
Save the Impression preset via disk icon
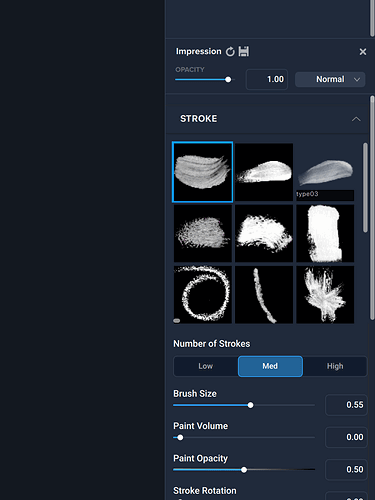[x=244, y=52]
